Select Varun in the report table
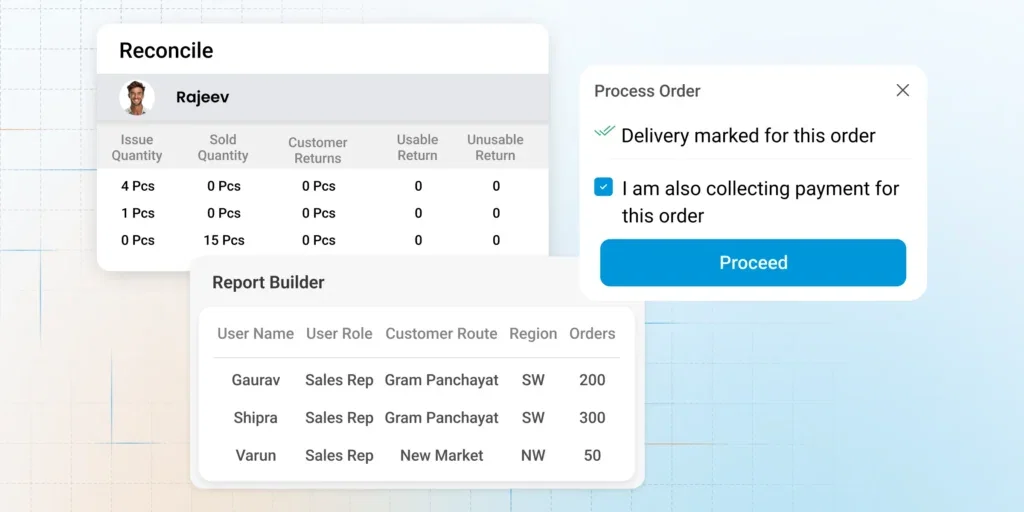Viewport: 1024px width, 512px height. 256,455
